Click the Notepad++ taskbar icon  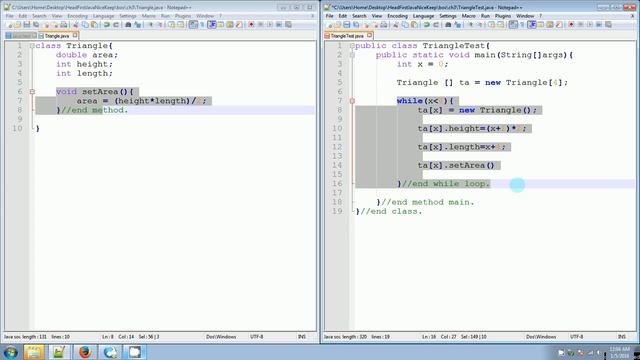59,352
